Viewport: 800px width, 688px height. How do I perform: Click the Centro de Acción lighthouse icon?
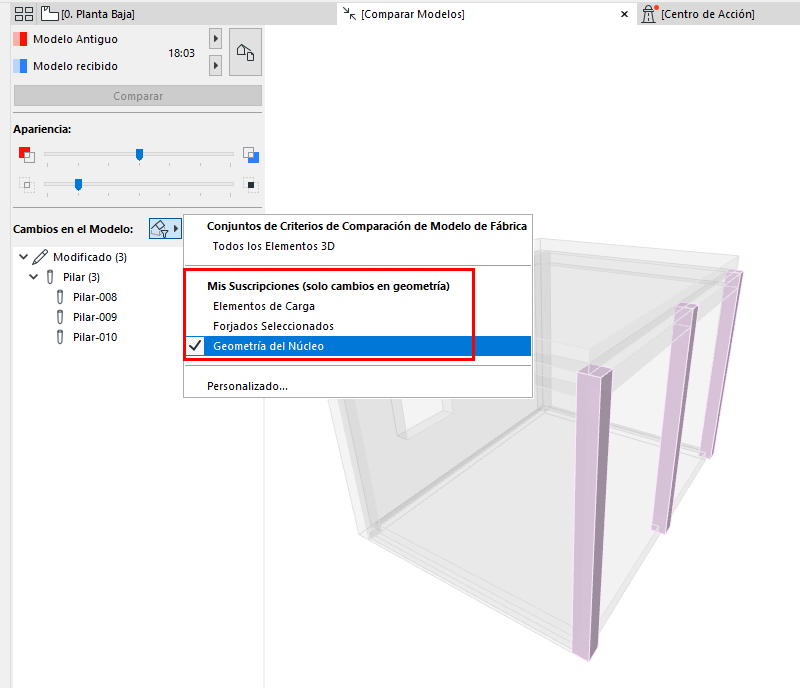[x=649, y=14]
